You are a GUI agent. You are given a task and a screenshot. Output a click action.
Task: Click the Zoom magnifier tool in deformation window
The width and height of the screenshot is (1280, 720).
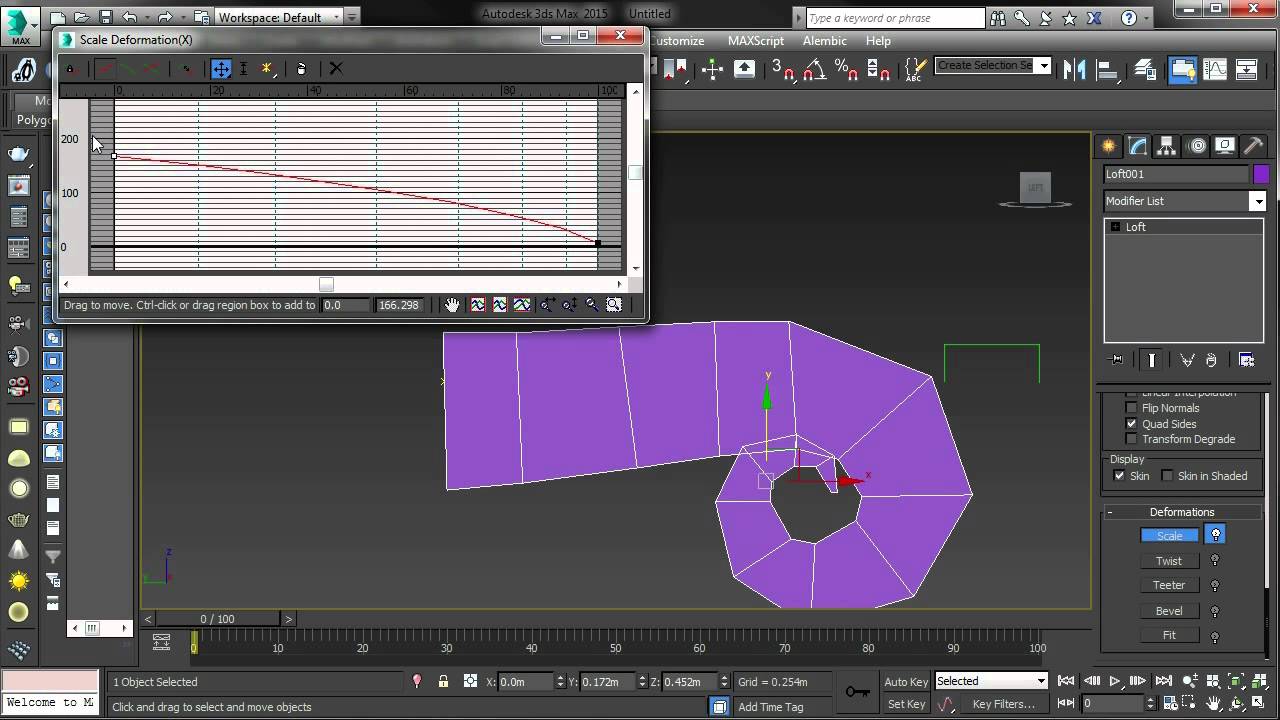[592, 305]
